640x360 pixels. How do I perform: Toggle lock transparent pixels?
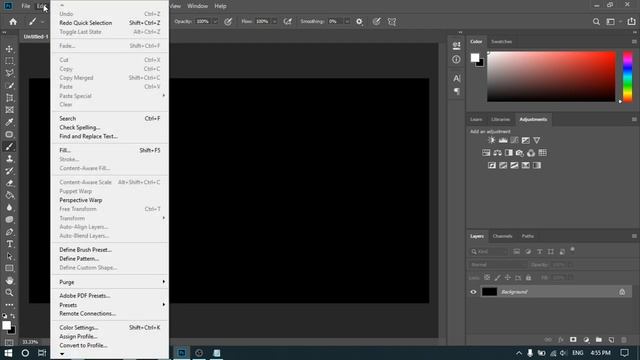click(487, 278)
